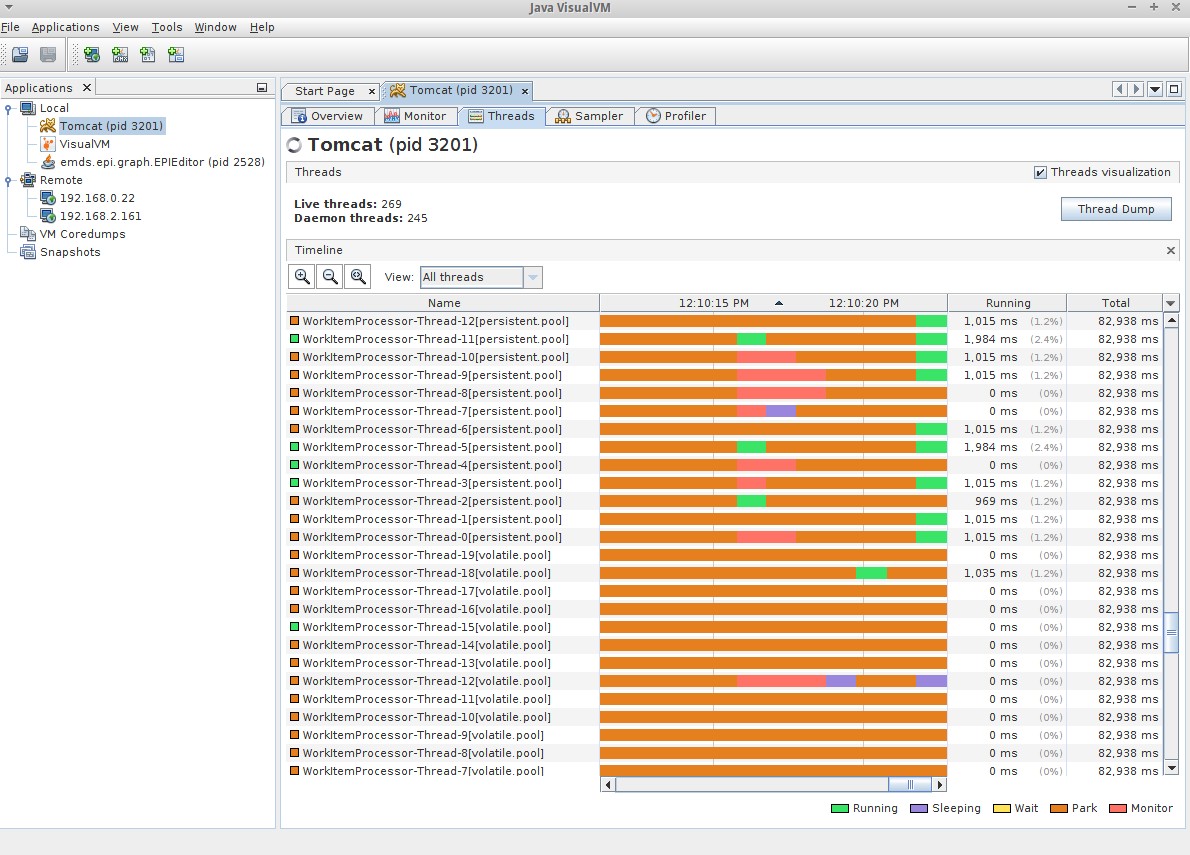Viewport: 1190px width, 855px height.
Task: Toggle the Threads visualization checkbox
Action: (1040, 172)
